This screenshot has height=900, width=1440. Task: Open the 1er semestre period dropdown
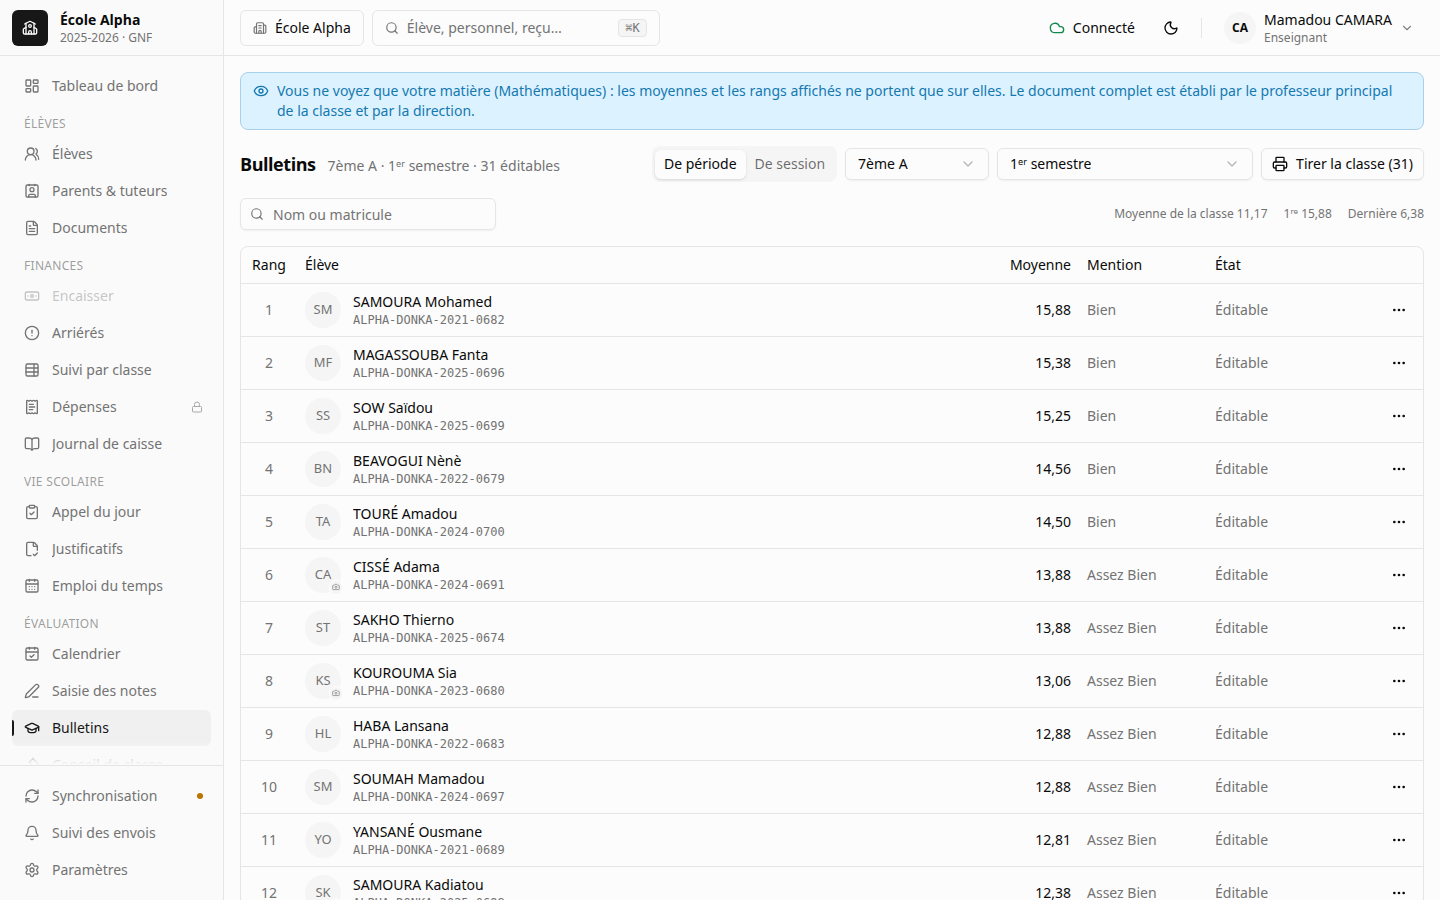[1125, 164]
